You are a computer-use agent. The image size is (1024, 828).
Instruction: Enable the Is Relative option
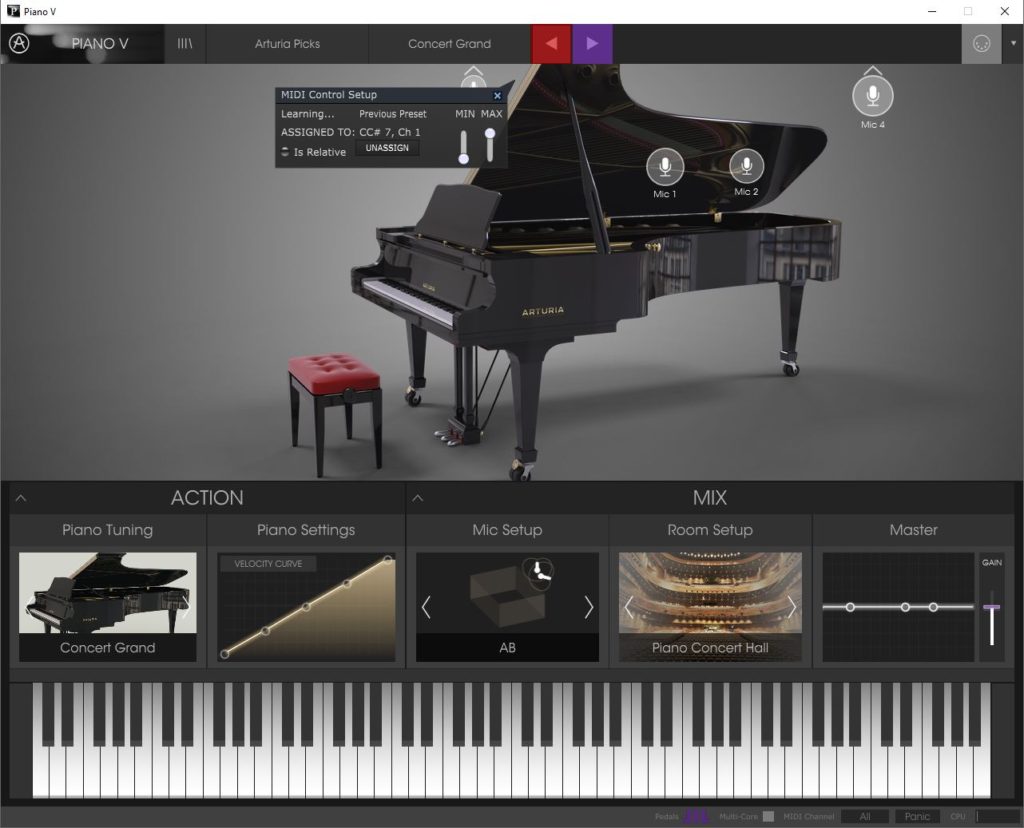coord(285,152)
